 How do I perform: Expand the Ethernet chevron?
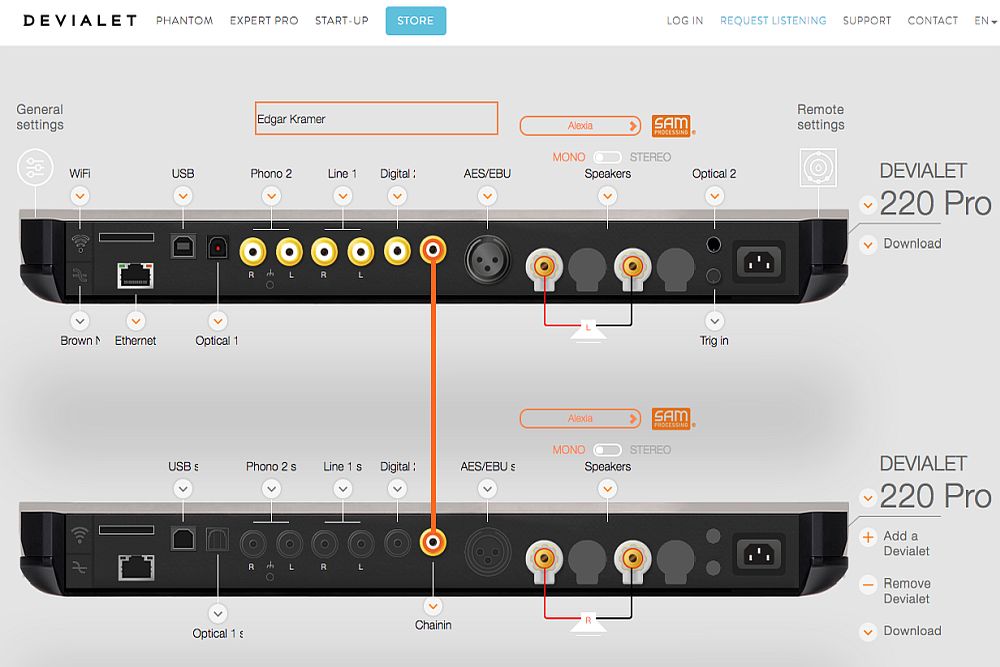click(136, 321)
